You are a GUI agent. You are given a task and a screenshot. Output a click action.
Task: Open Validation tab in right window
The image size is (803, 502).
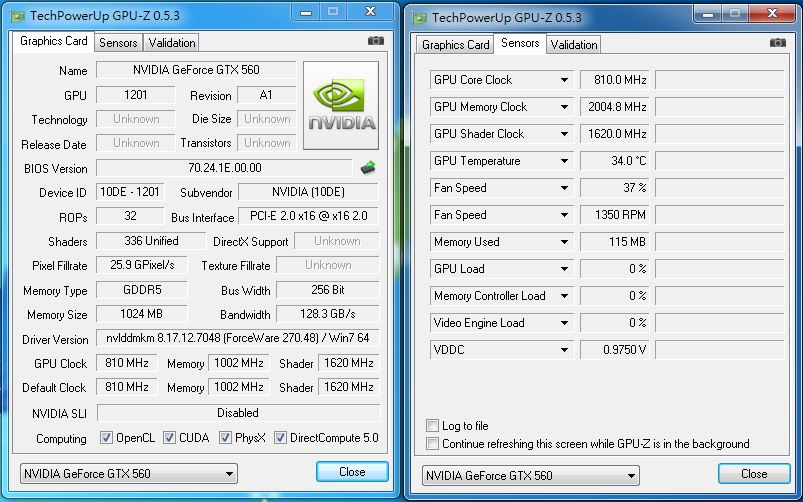(x=574, y=44)
